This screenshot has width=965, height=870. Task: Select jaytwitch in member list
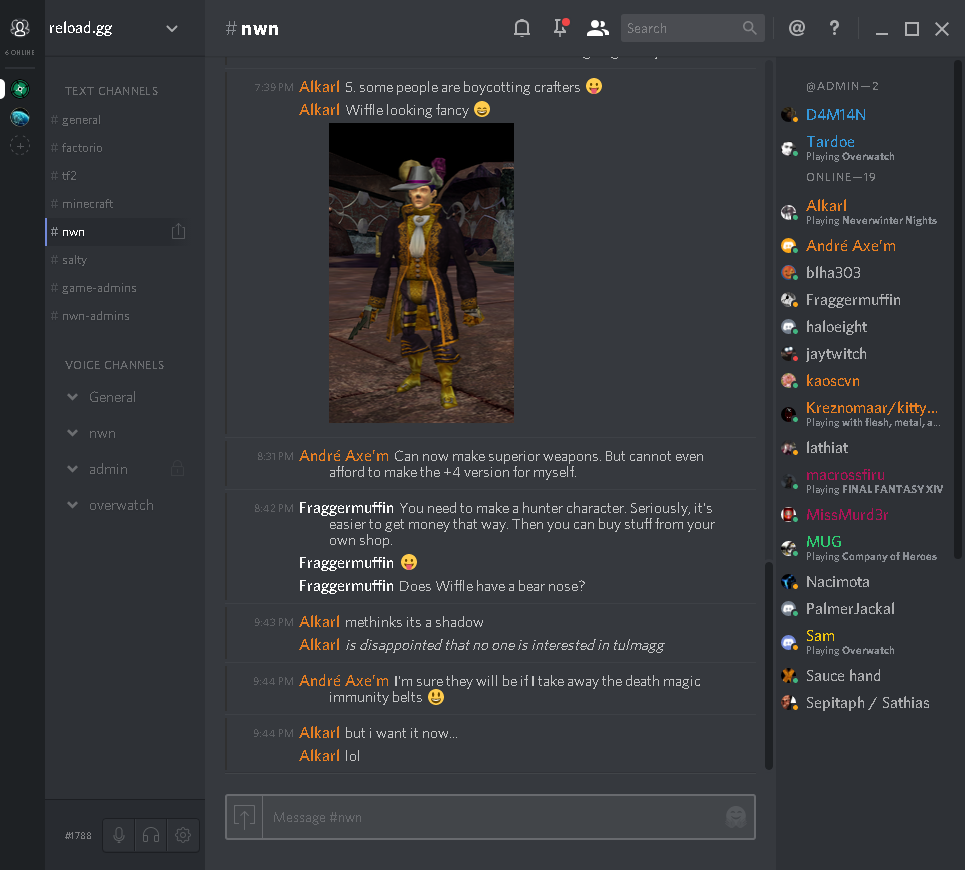pos(865,354)
